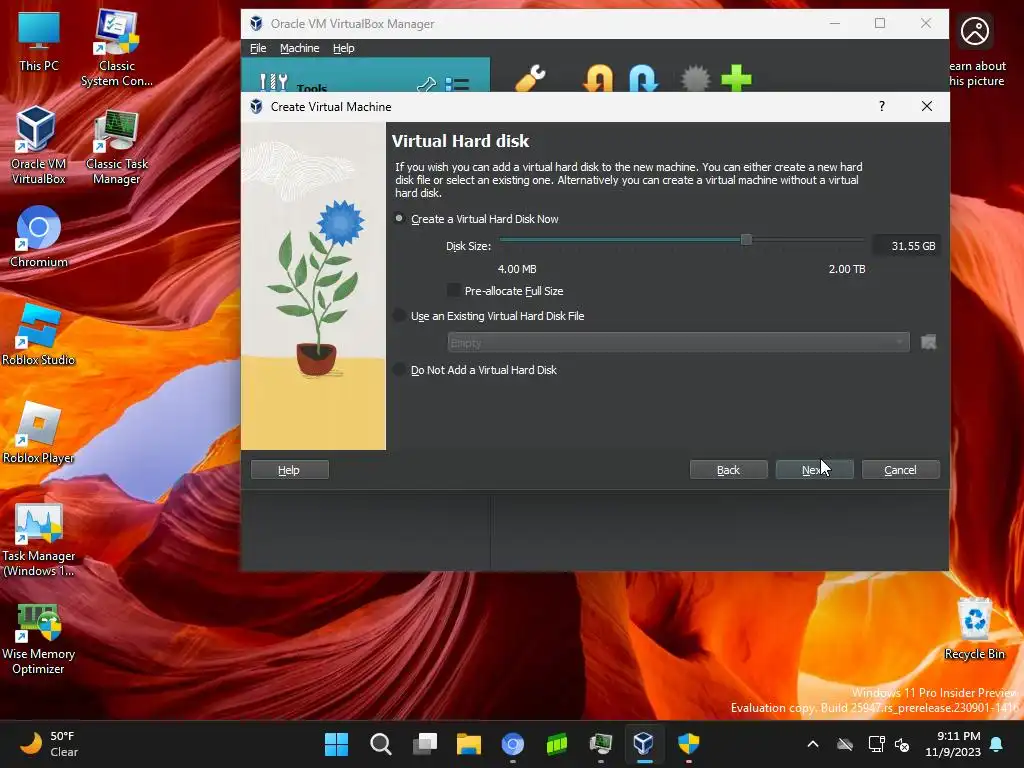Click the Help button in the wizard

click(289, 470)
